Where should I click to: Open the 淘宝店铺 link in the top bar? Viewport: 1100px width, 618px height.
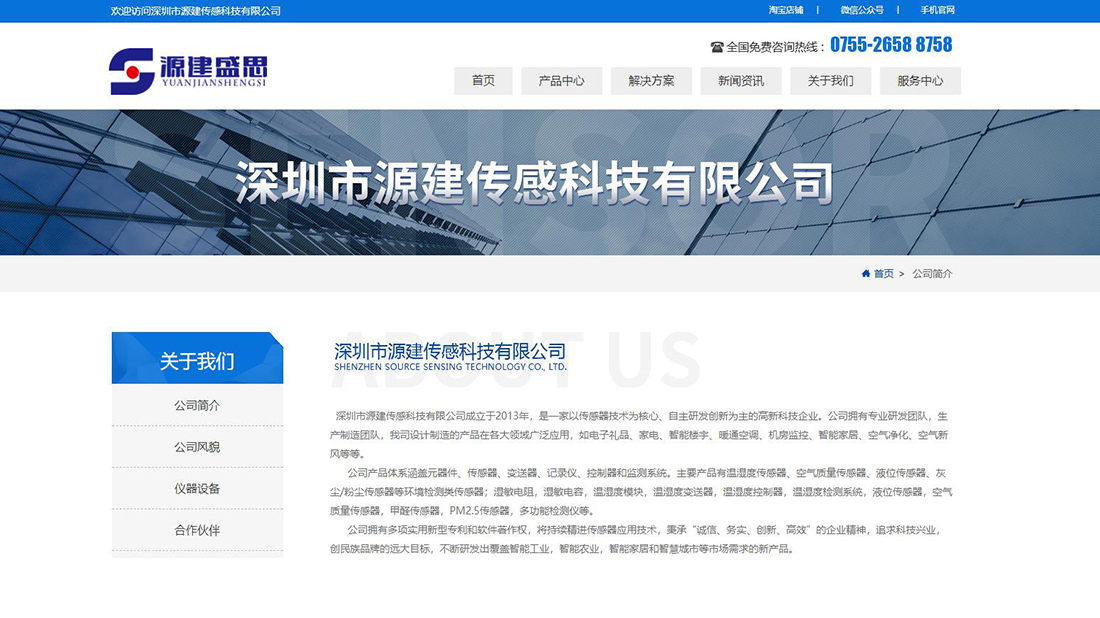[x=786, y=10]
